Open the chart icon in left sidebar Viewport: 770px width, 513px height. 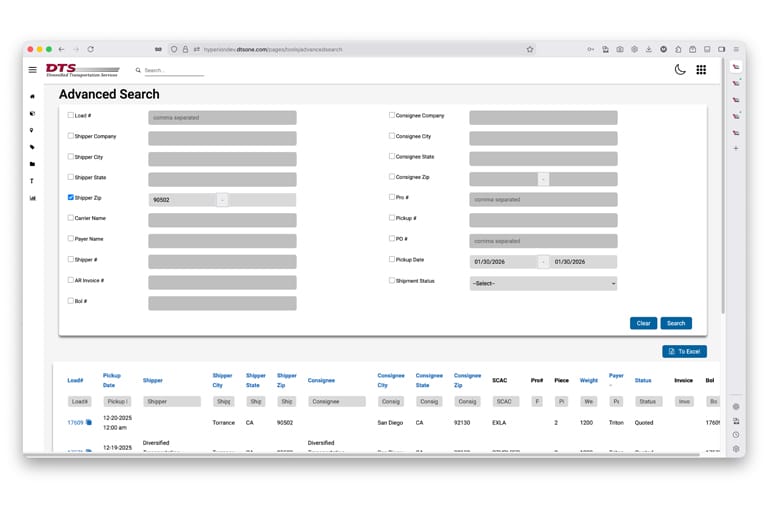point(32,198)
